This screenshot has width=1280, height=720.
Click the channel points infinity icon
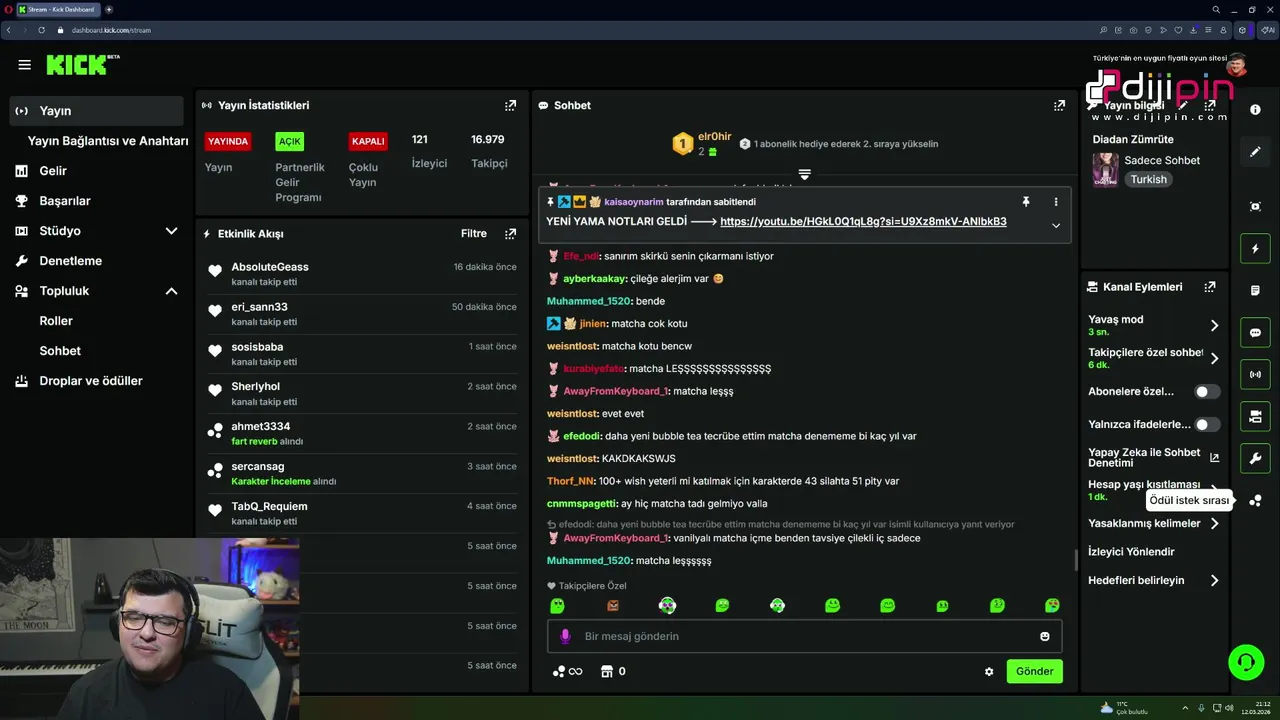click(x=568, y=672)
